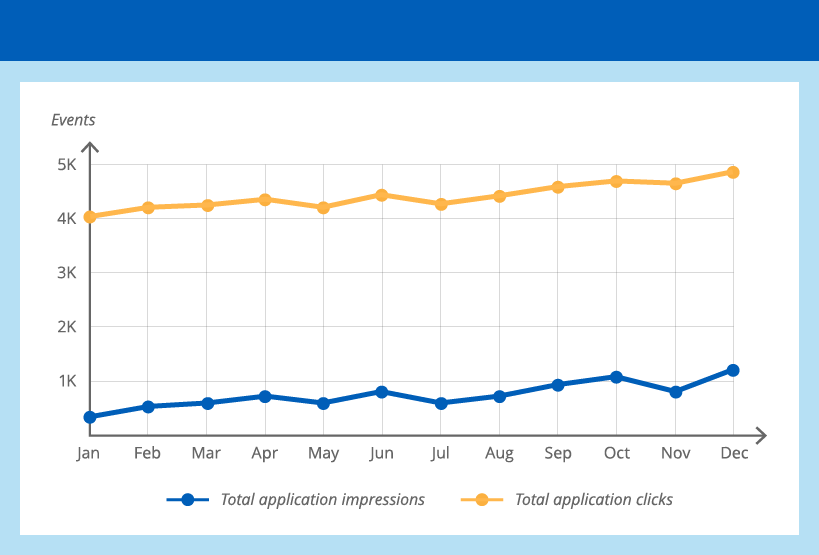Click the blue legend marker for impressions
Screen dimensions: 819x555
187,499
